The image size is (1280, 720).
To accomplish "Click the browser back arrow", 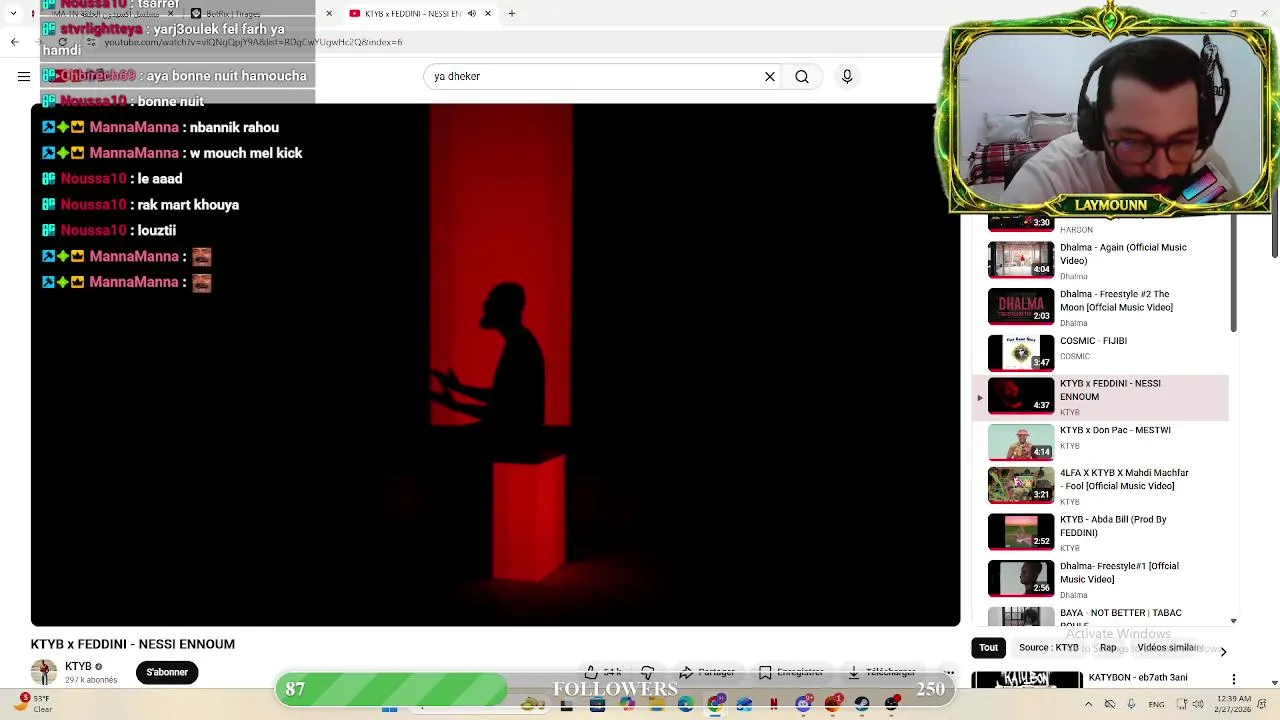I will click(14, 42).
